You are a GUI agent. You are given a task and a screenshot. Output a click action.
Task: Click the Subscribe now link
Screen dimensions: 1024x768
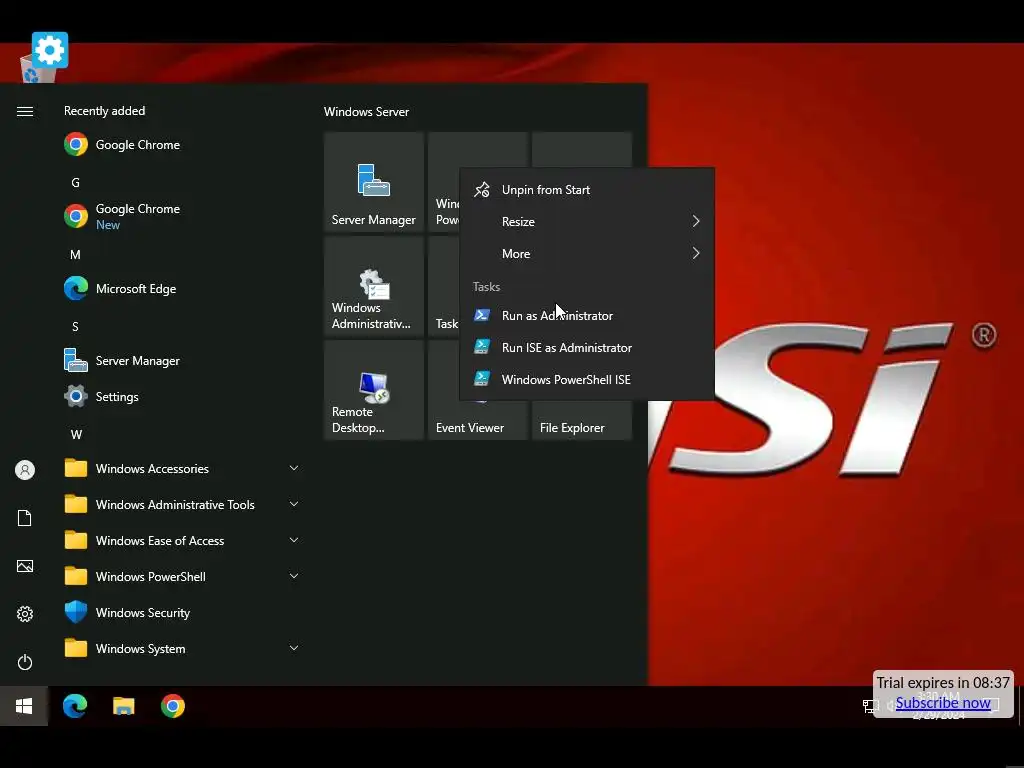pyautogui.click(x=942, y=703)
